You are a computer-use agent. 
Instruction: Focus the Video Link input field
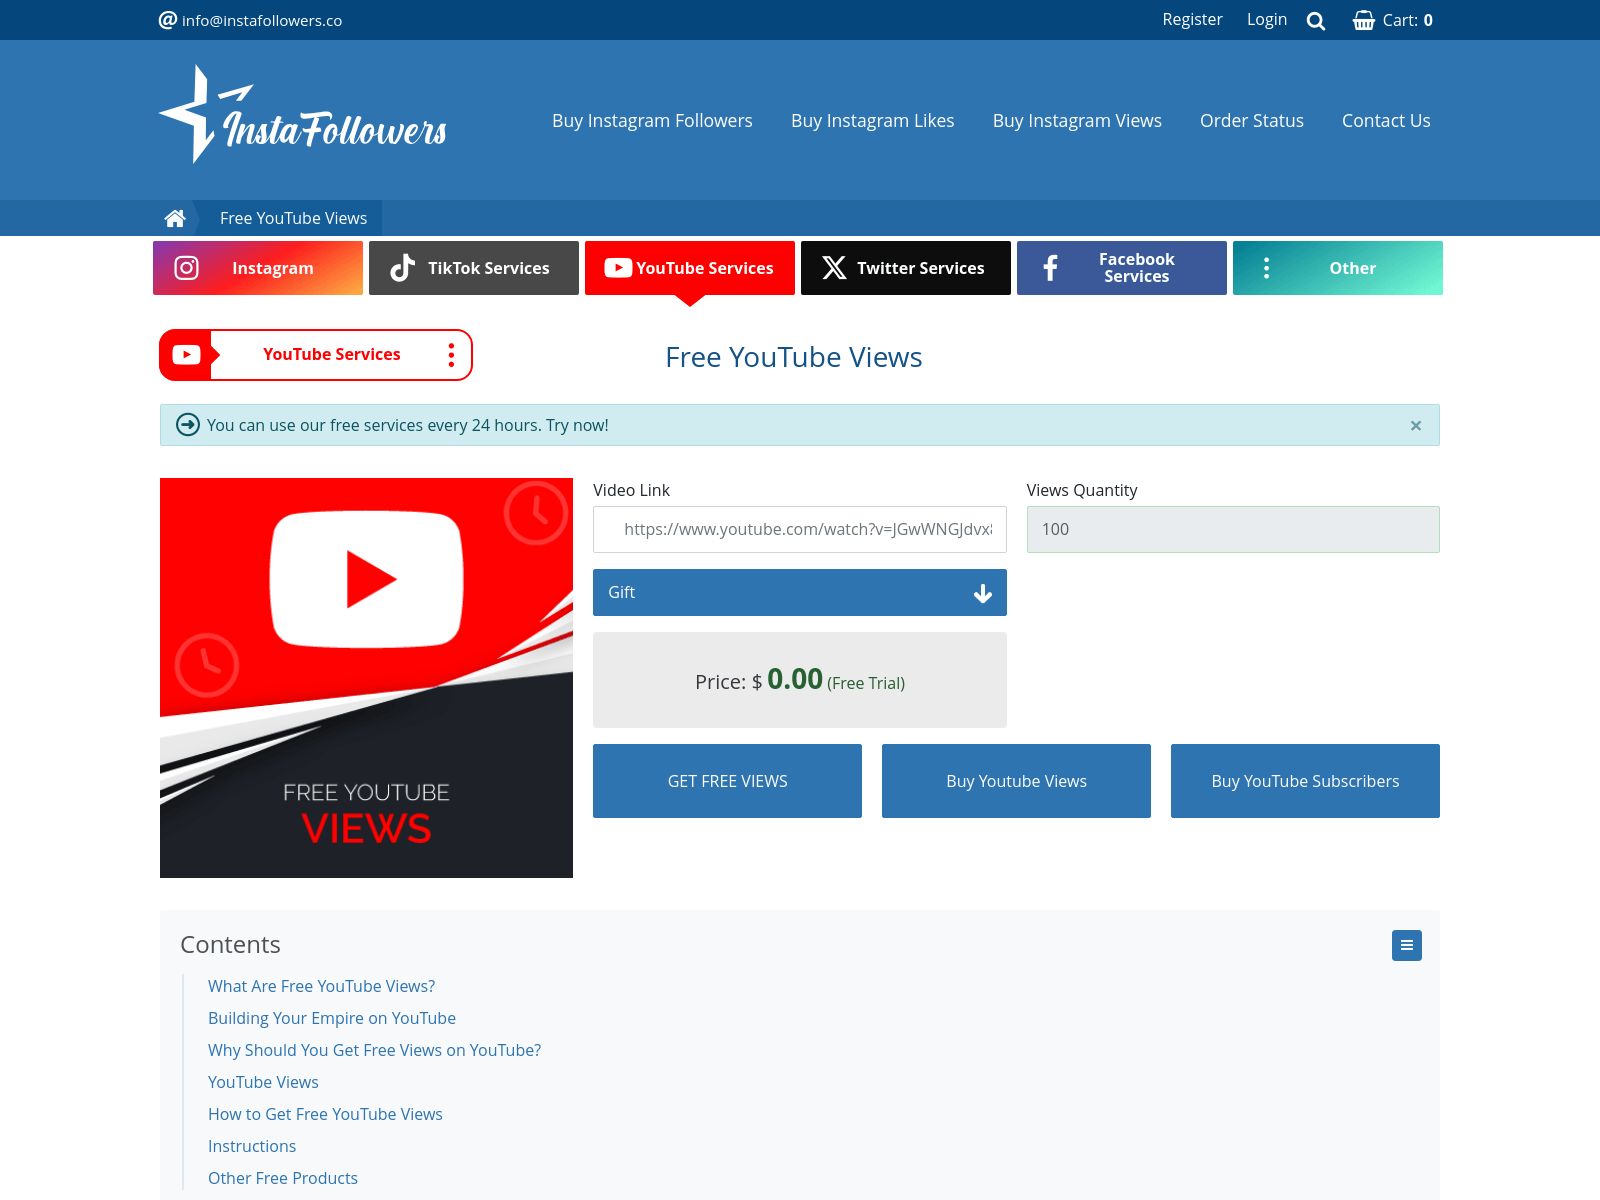pyautogui.click(x=800, y=529)
